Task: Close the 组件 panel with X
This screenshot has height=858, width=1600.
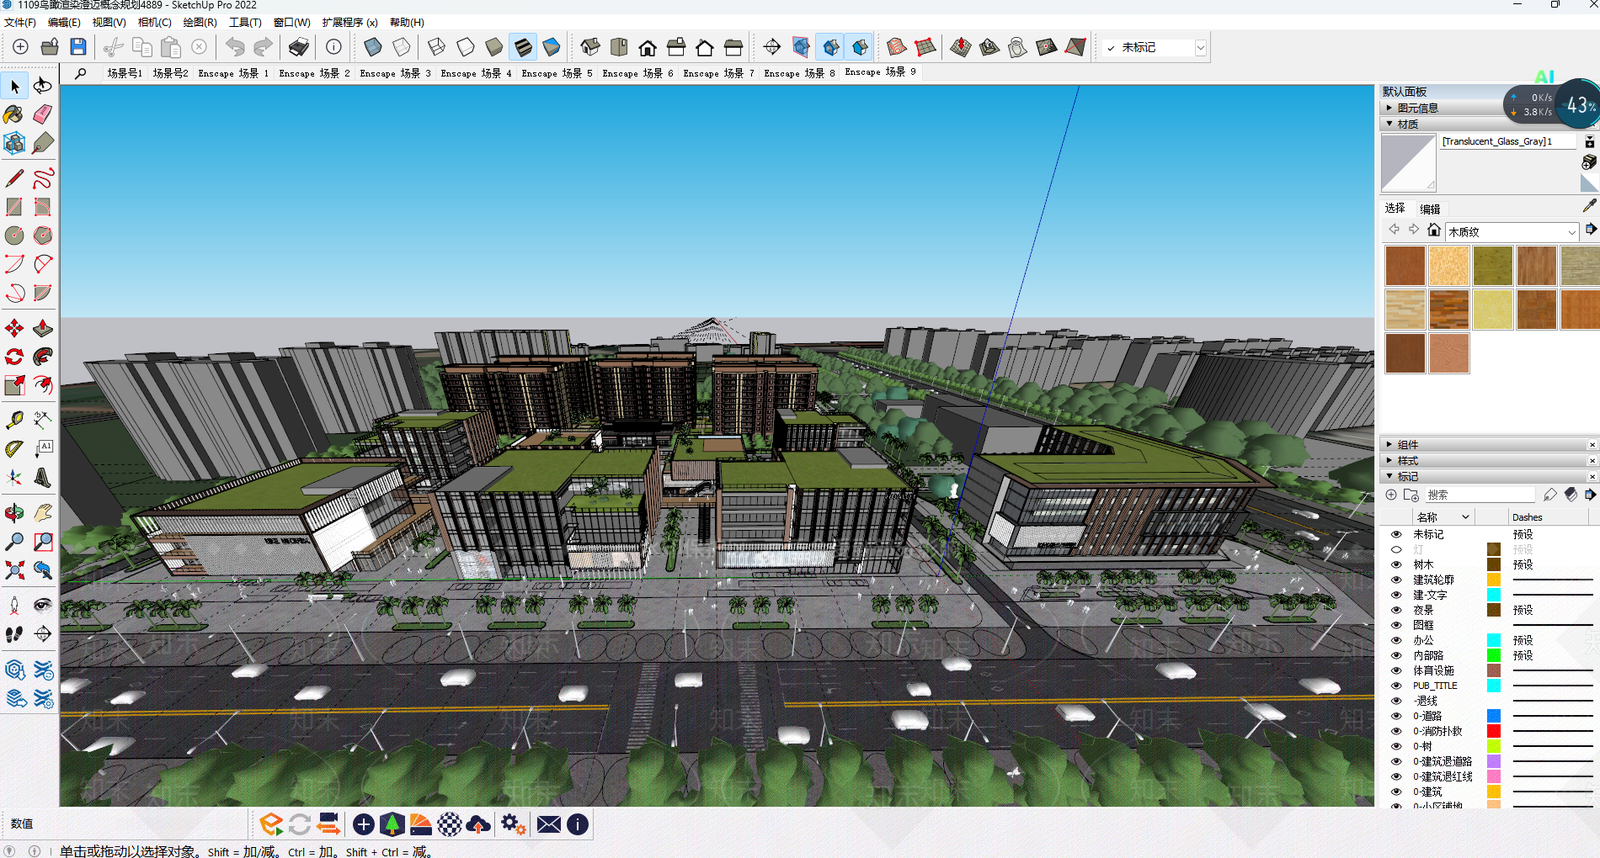Action: (1592, 445)
